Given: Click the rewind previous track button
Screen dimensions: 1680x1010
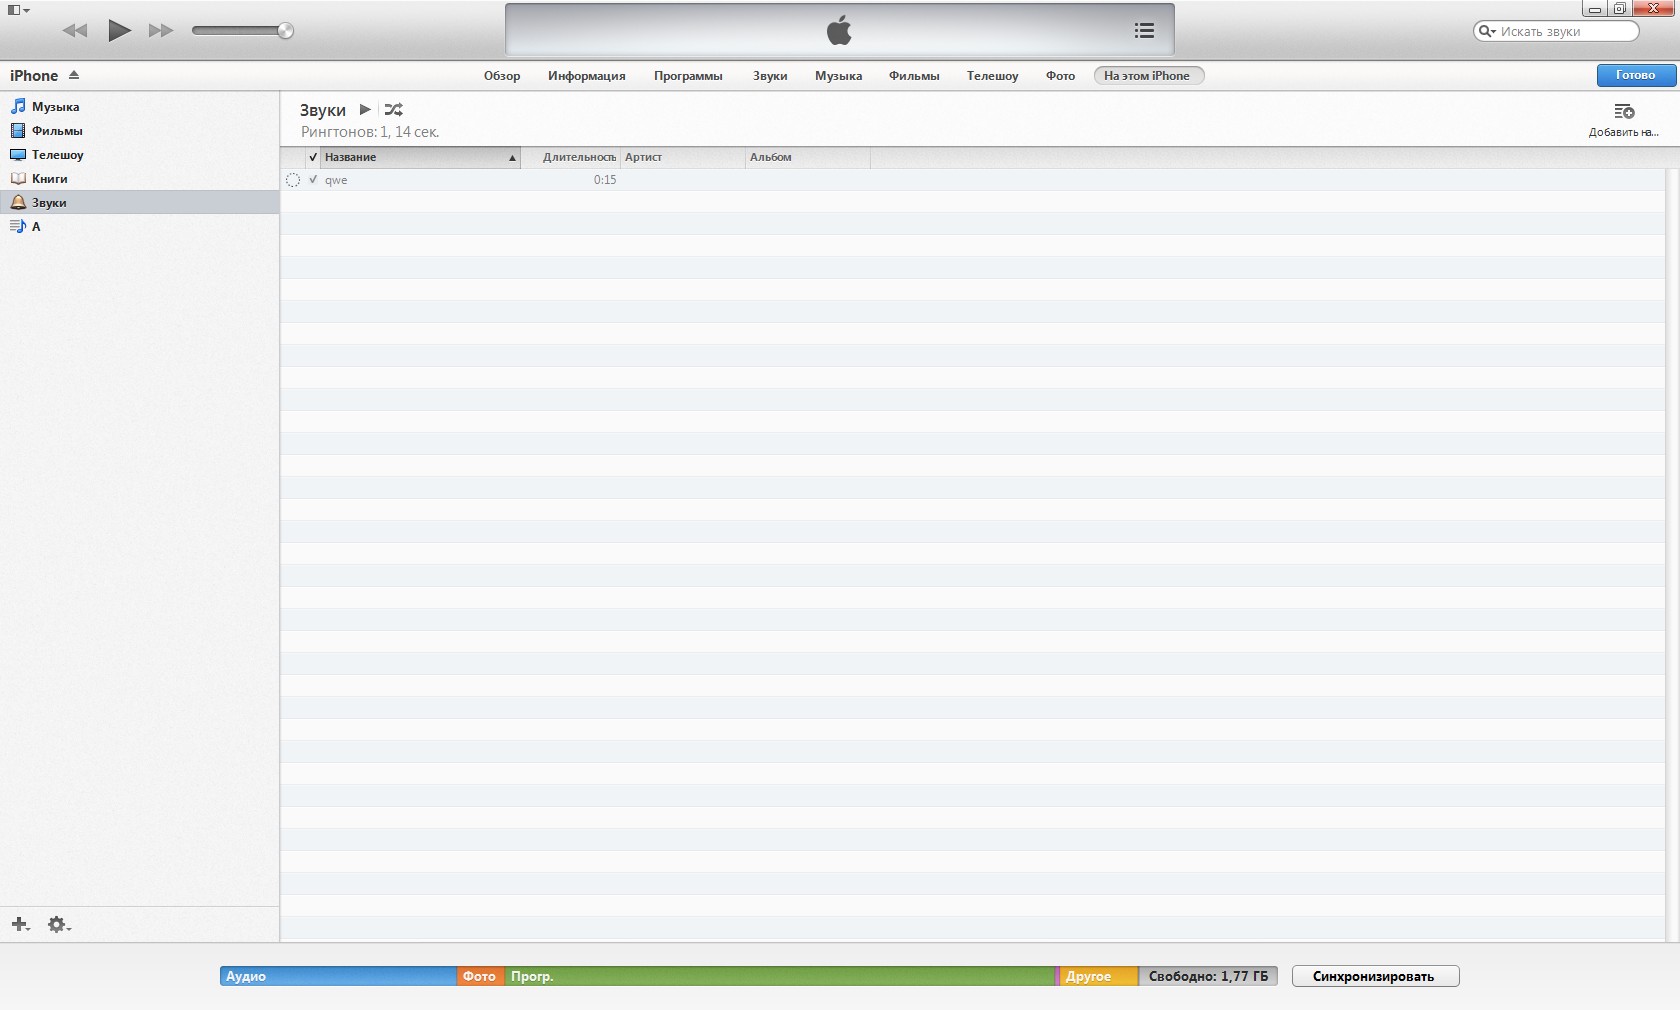Looking at the screenshot, I should coord(75,31).
